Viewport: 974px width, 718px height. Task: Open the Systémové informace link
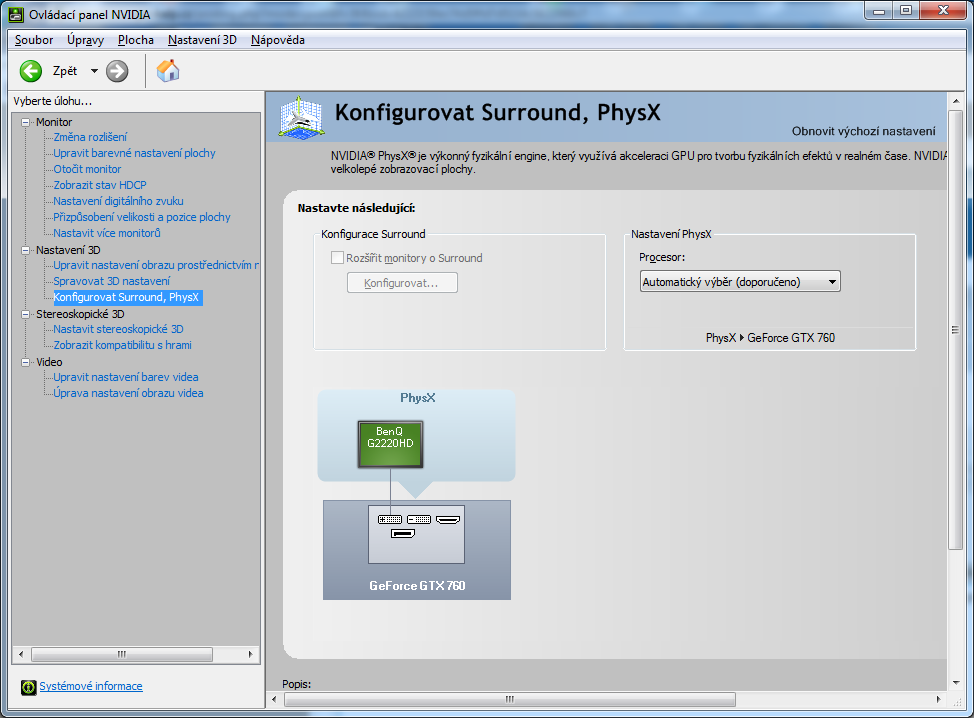pos(91,686)
